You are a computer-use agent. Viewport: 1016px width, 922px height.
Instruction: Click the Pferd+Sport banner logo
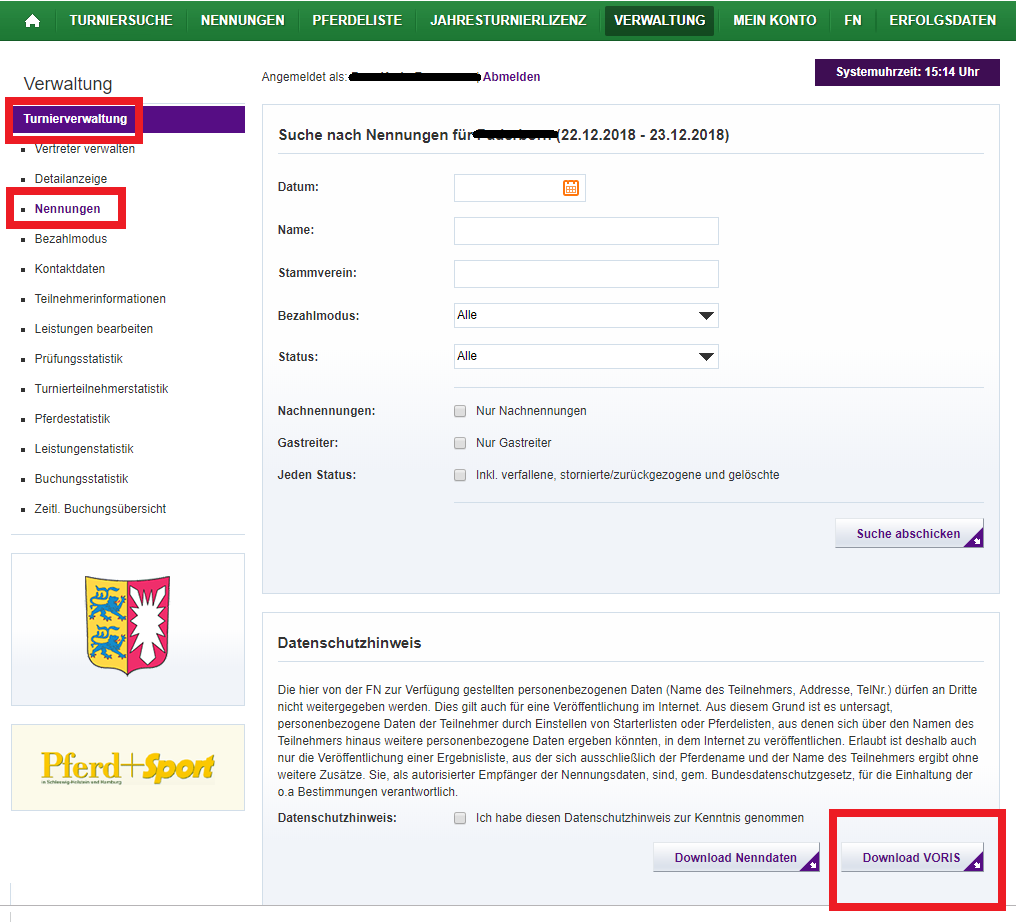point(128,767)
